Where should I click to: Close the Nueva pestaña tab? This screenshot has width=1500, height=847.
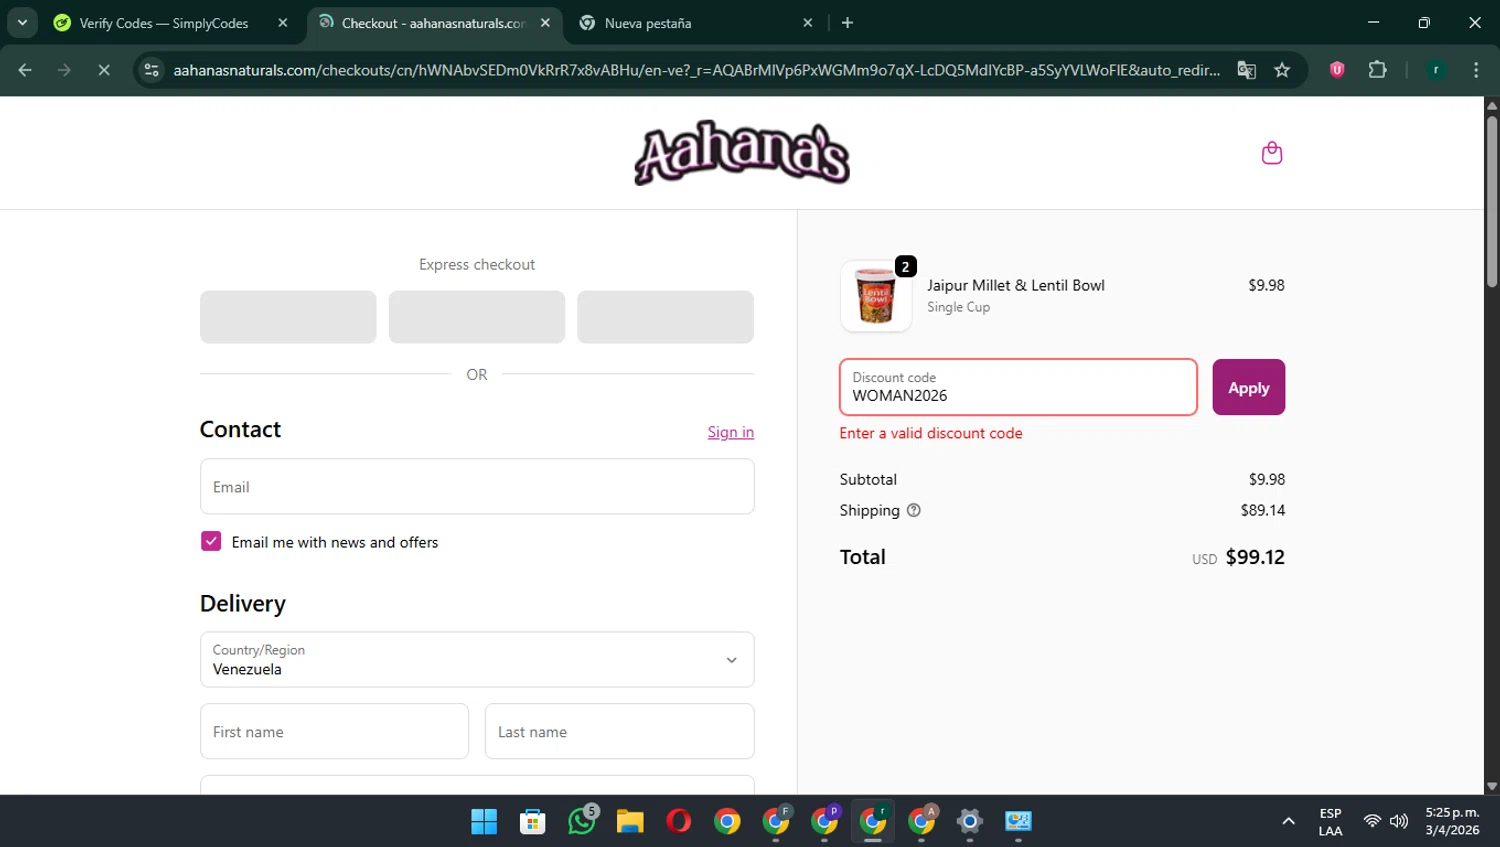point(808,23)
